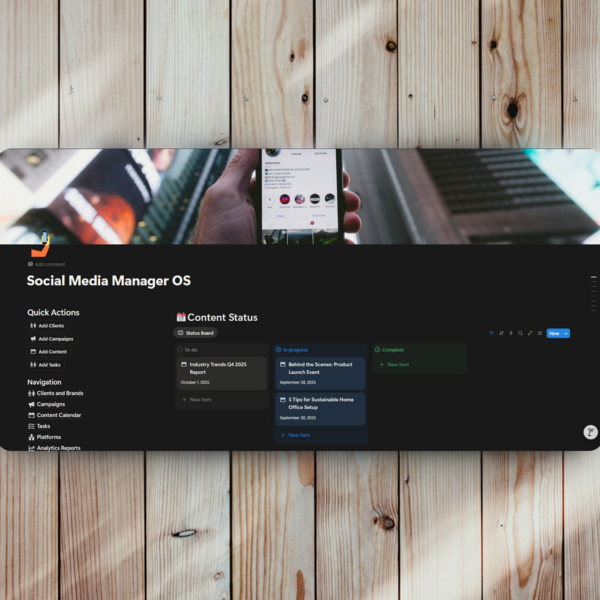Open the filter icon in Content Status toolbar
600x600 pixels.
pyautogui.click(x=491, y=333)
